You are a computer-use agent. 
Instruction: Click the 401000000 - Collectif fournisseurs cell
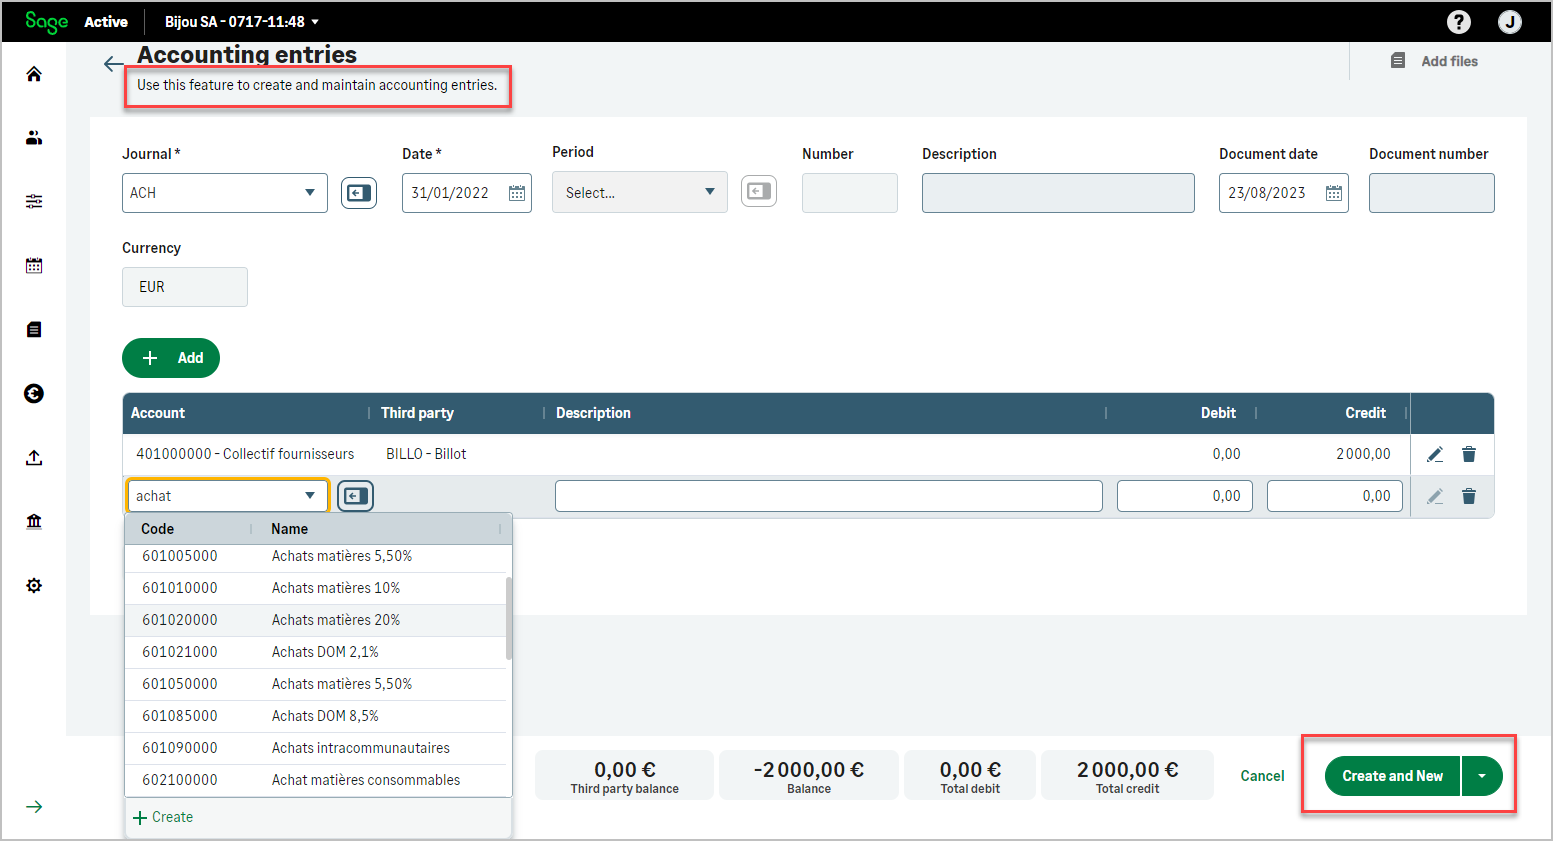pyautogui.click(x=245, y=454)
